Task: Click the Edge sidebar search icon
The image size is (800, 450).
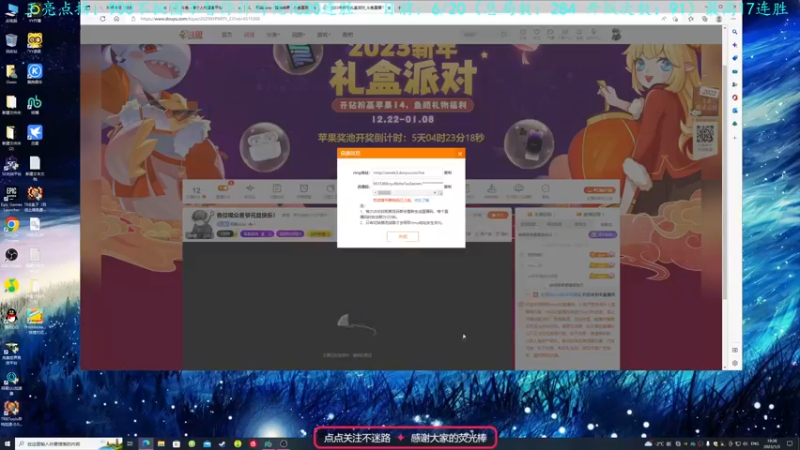Action: coord(735,32)
